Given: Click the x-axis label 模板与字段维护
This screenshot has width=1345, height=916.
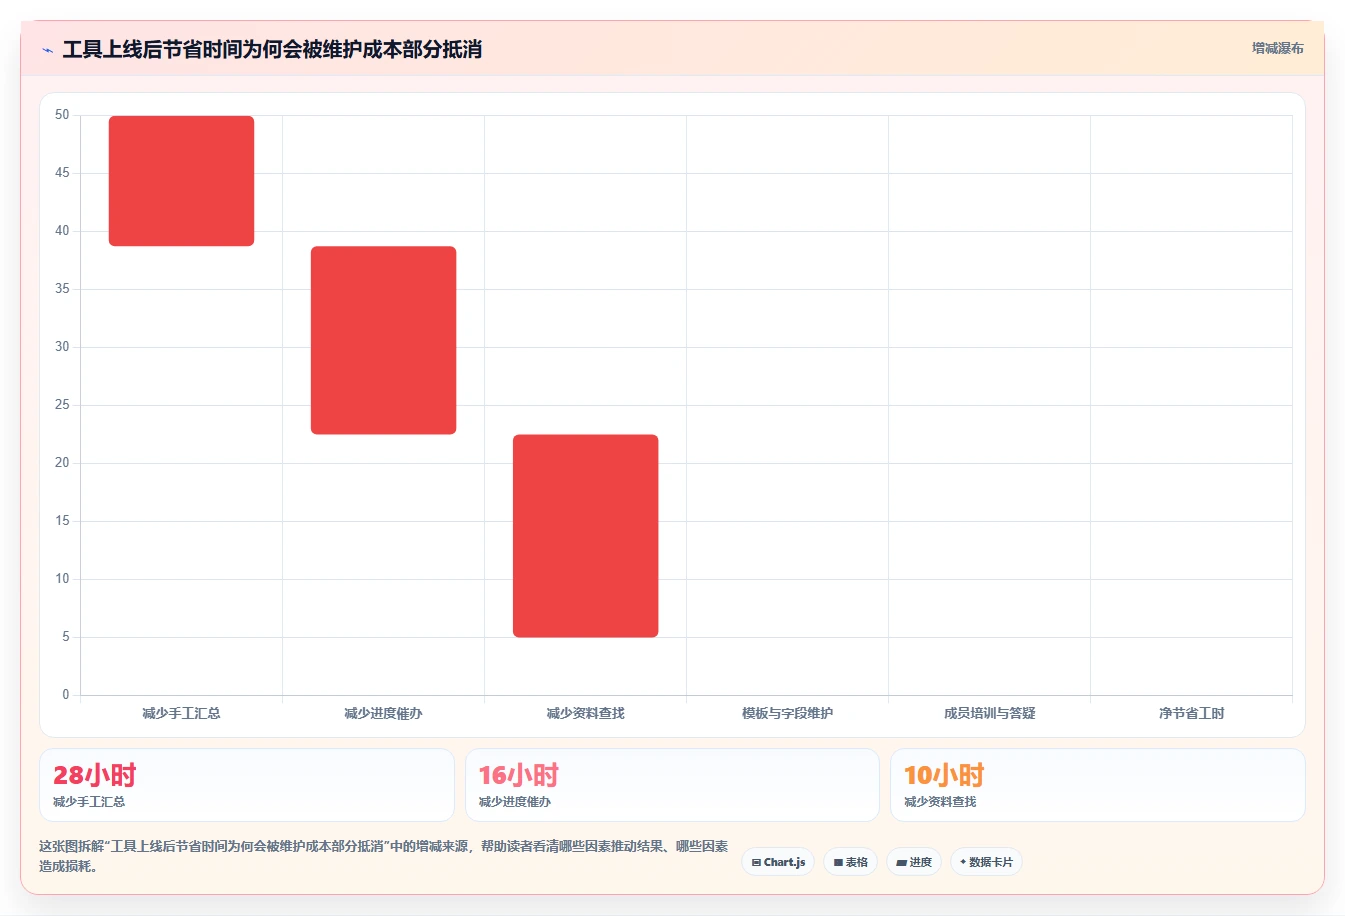Looking at the screenshot, I should 787,713.
